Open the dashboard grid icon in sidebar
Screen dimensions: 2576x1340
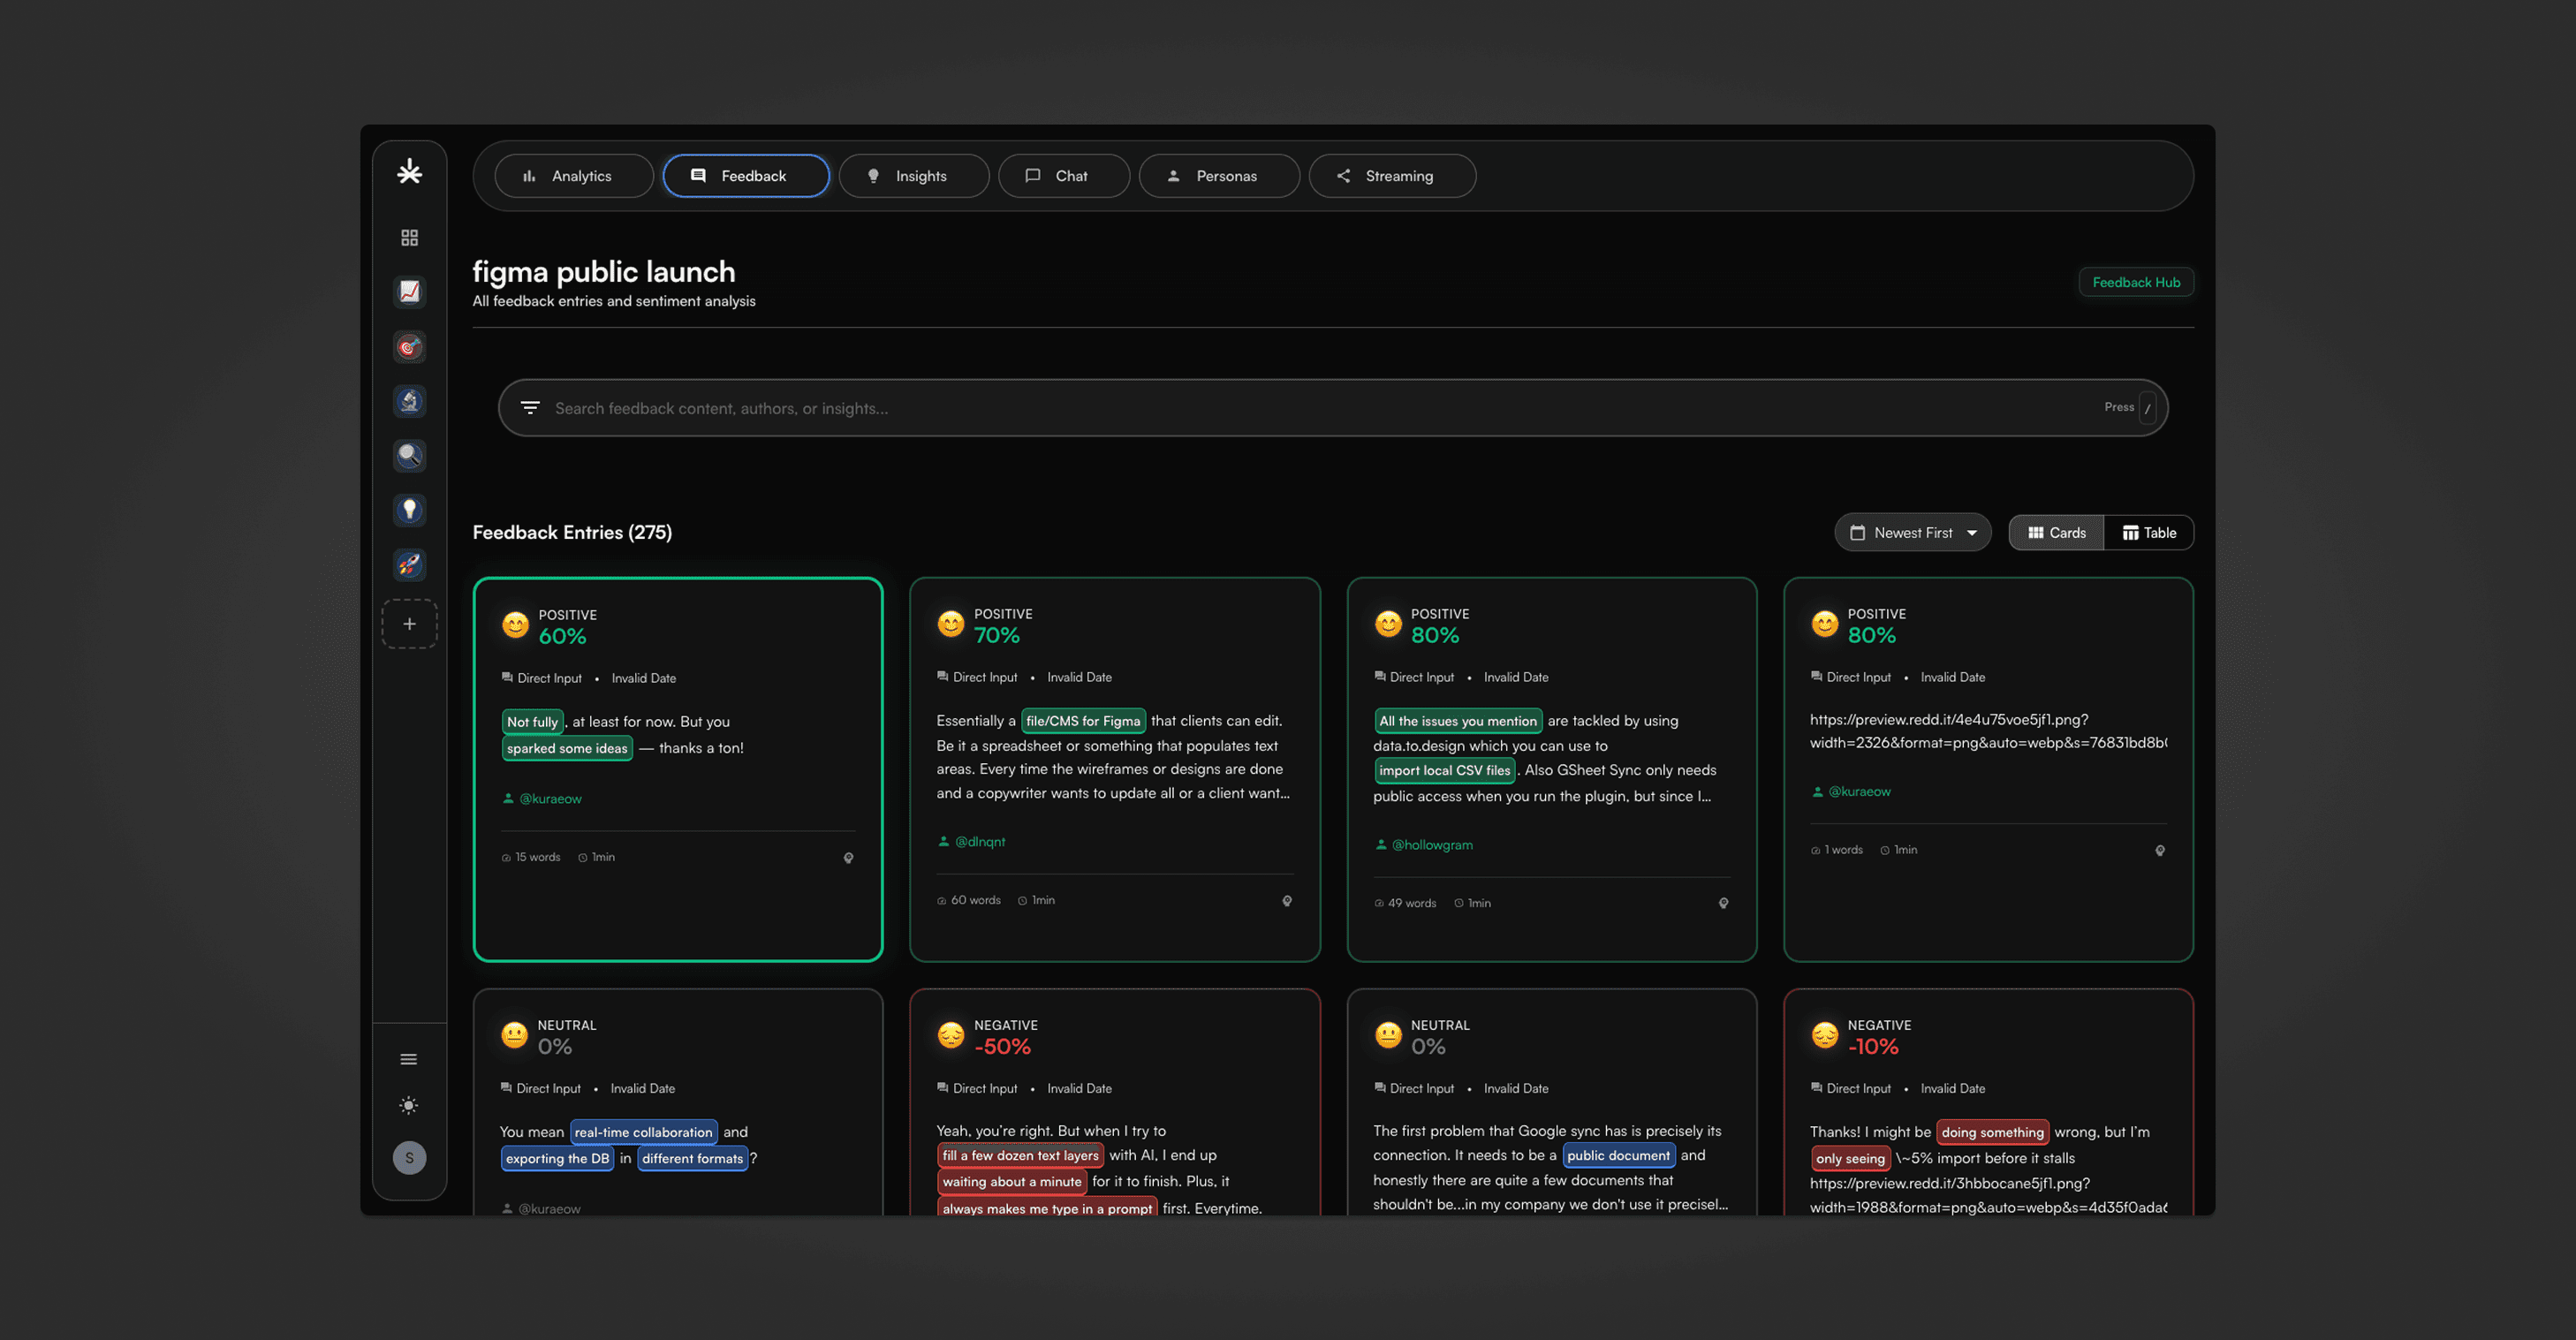409,237
